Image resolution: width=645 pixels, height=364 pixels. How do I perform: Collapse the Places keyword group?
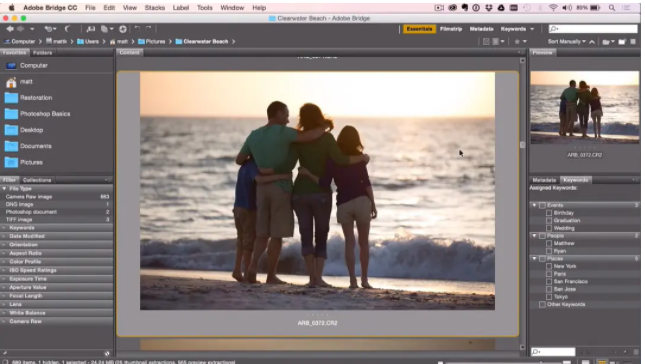coord(534,259)
